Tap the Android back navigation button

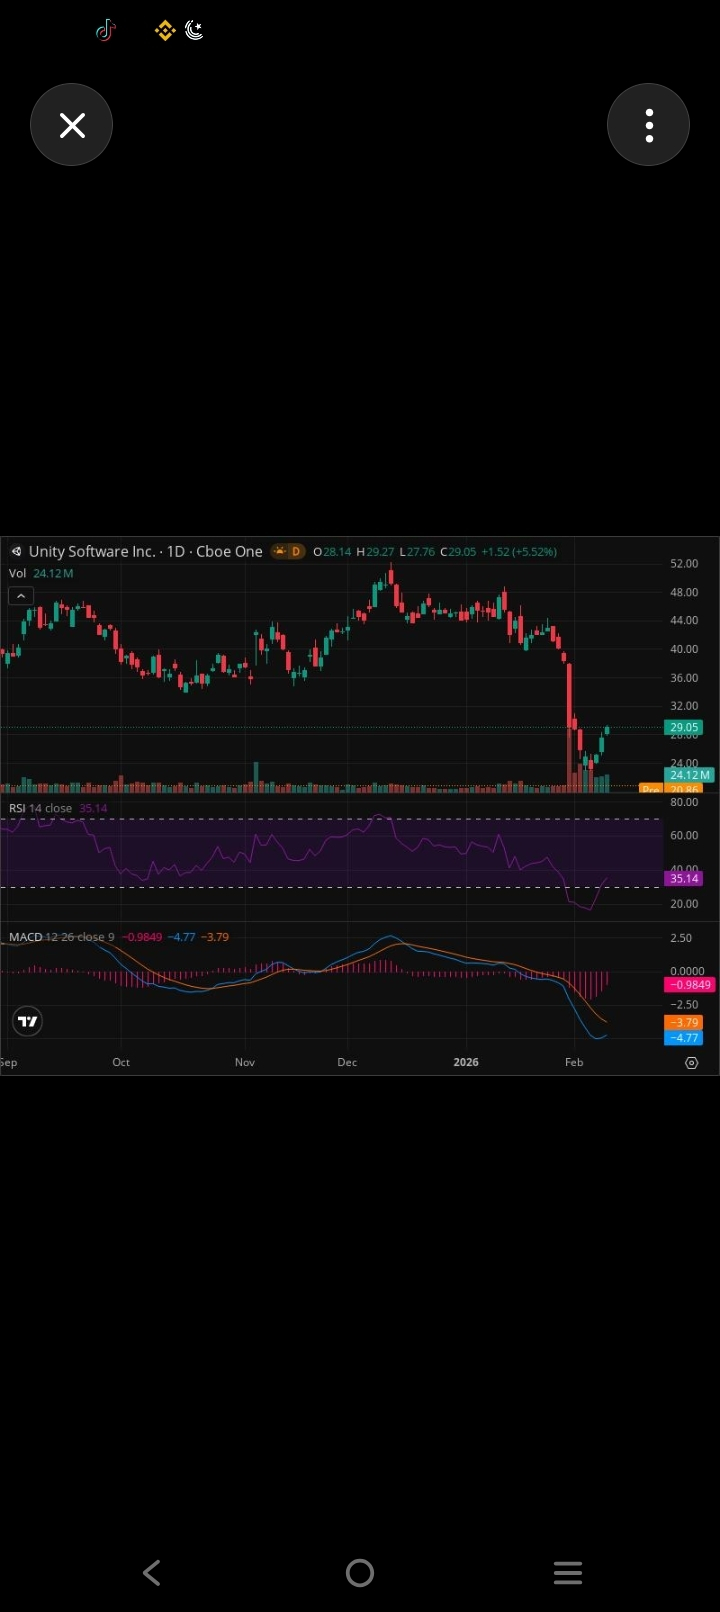click(x=152, y=1573)
